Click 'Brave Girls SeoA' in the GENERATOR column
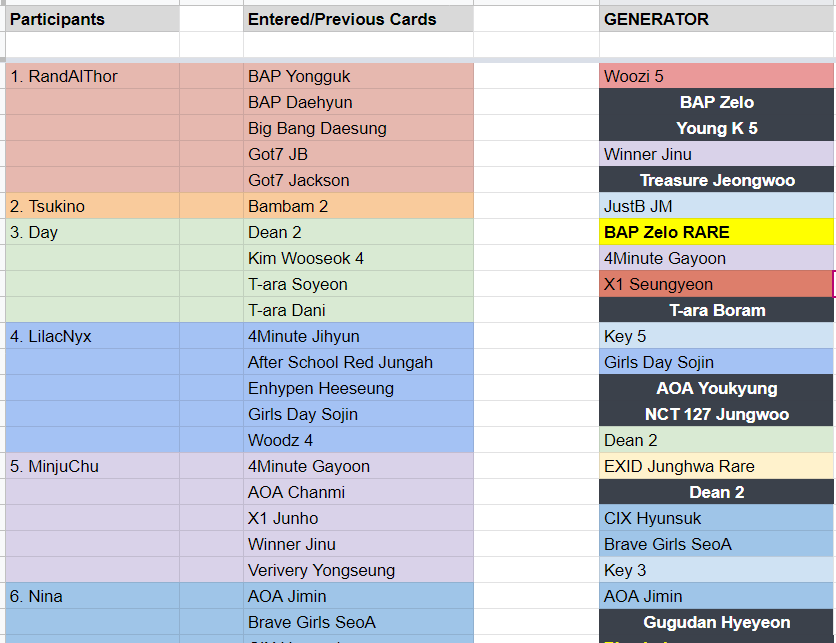 (x=717, y=544)
